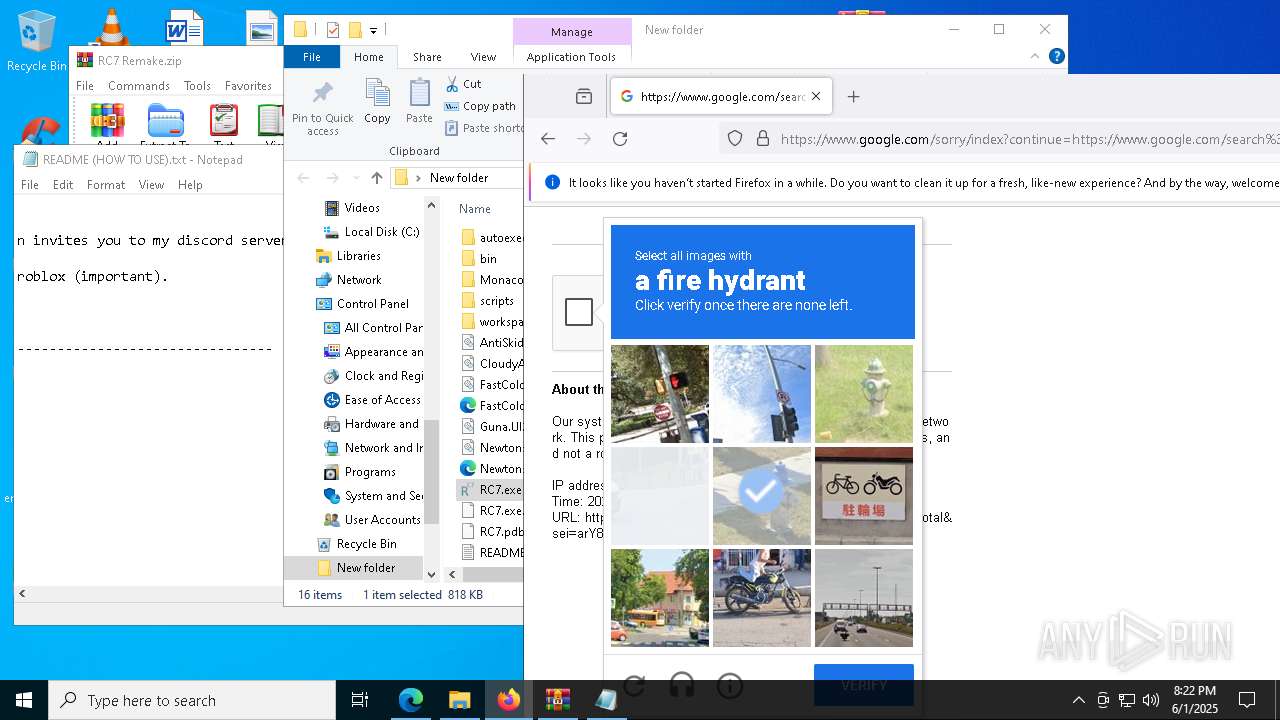1280x720 pixels.
Task: Select the bicycle parking sign captcha tile
Action: click(864, 496)
